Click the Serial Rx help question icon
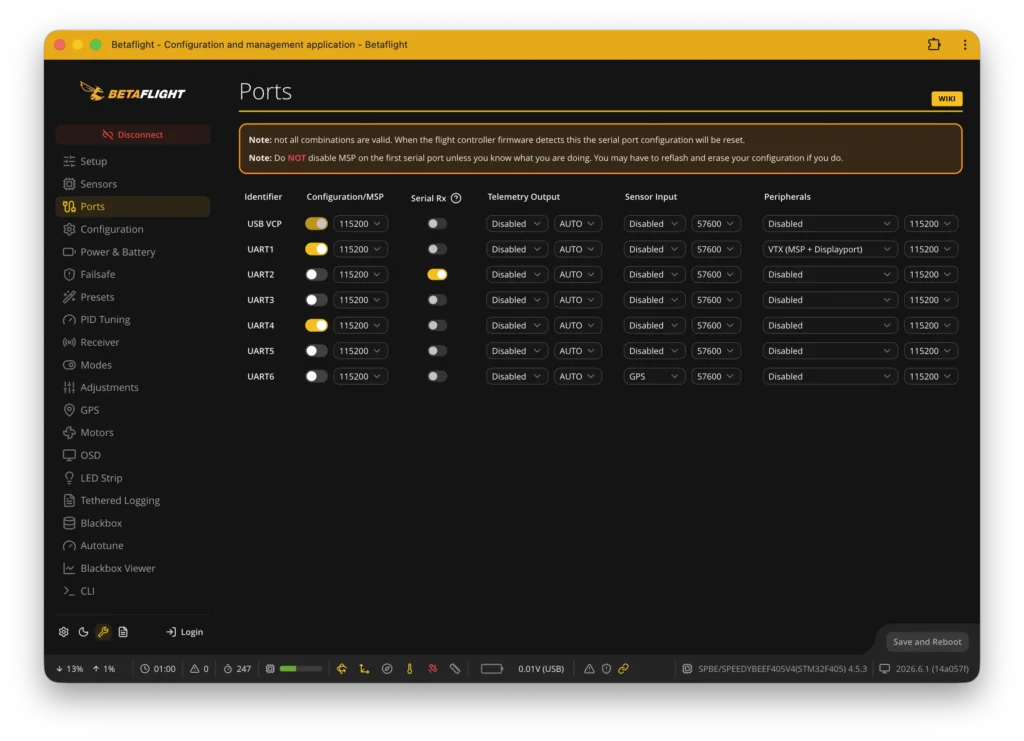The image size is (1024, 741). (x=456, y=198)
